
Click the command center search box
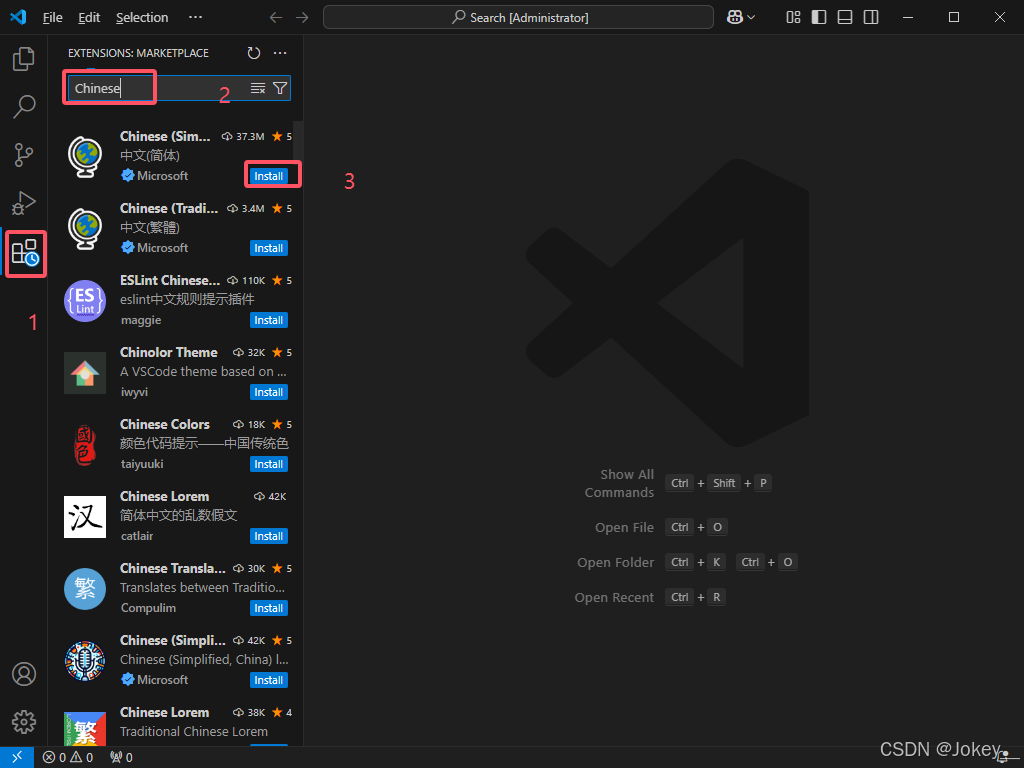pos(518,18)
